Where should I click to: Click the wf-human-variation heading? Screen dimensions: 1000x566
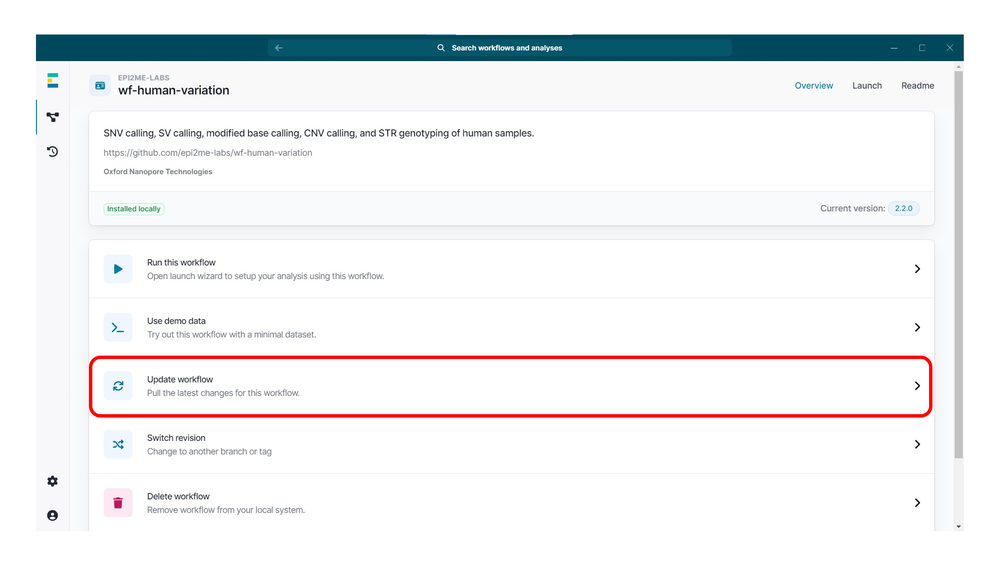pos(173,91)
